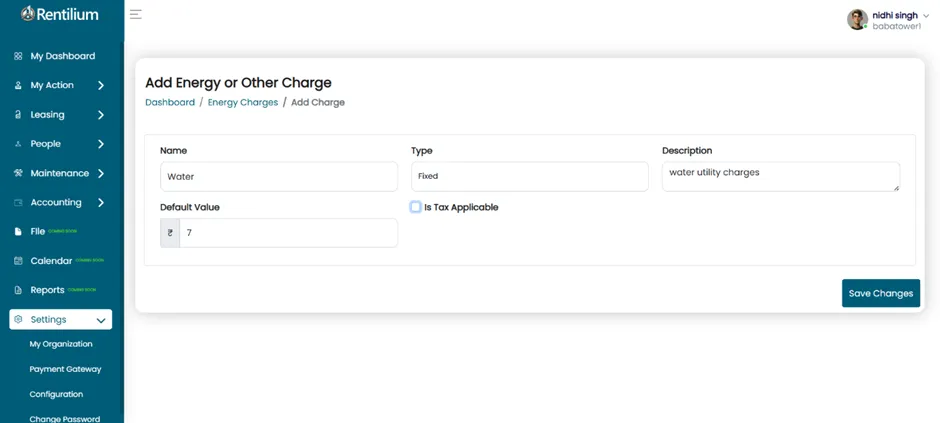Enable the Is Tax Applicable checkbox
The width and height of the screenshot is (940, 423).
pos(415,207)
